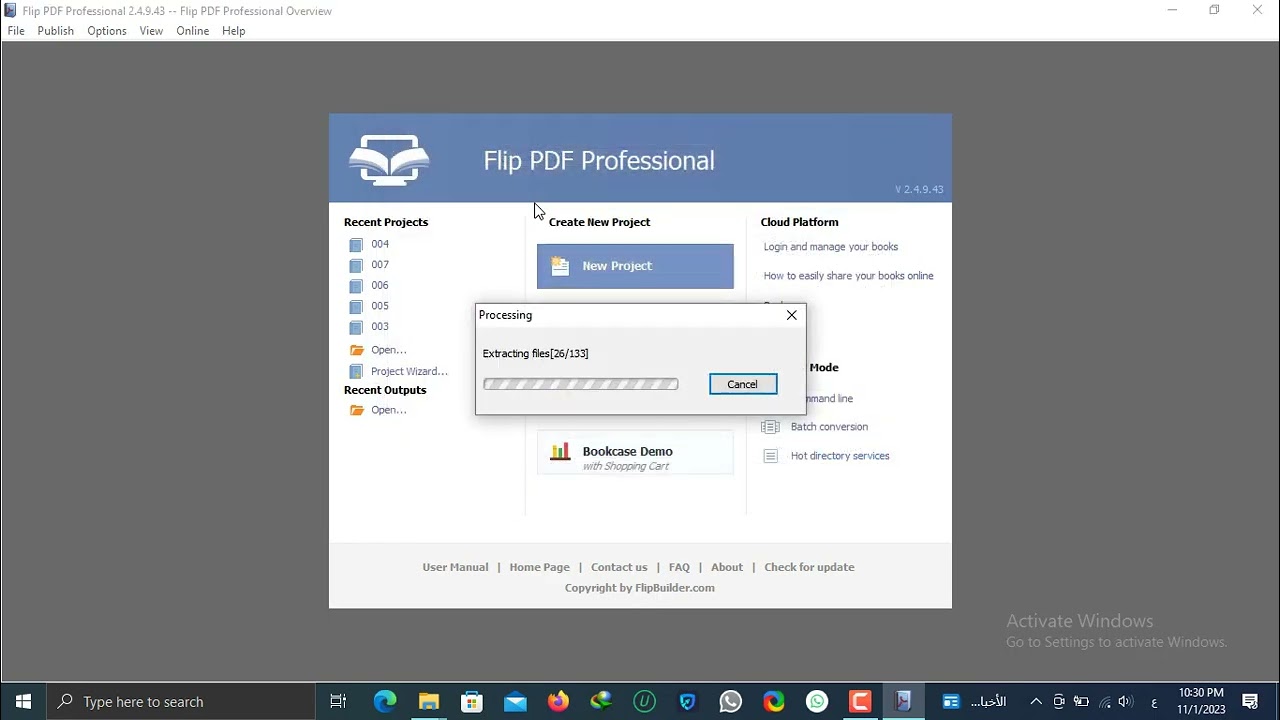The image size is (1280, 720).
Task: Click folder icon under Recent Projects
Action: tap(357, 350)
